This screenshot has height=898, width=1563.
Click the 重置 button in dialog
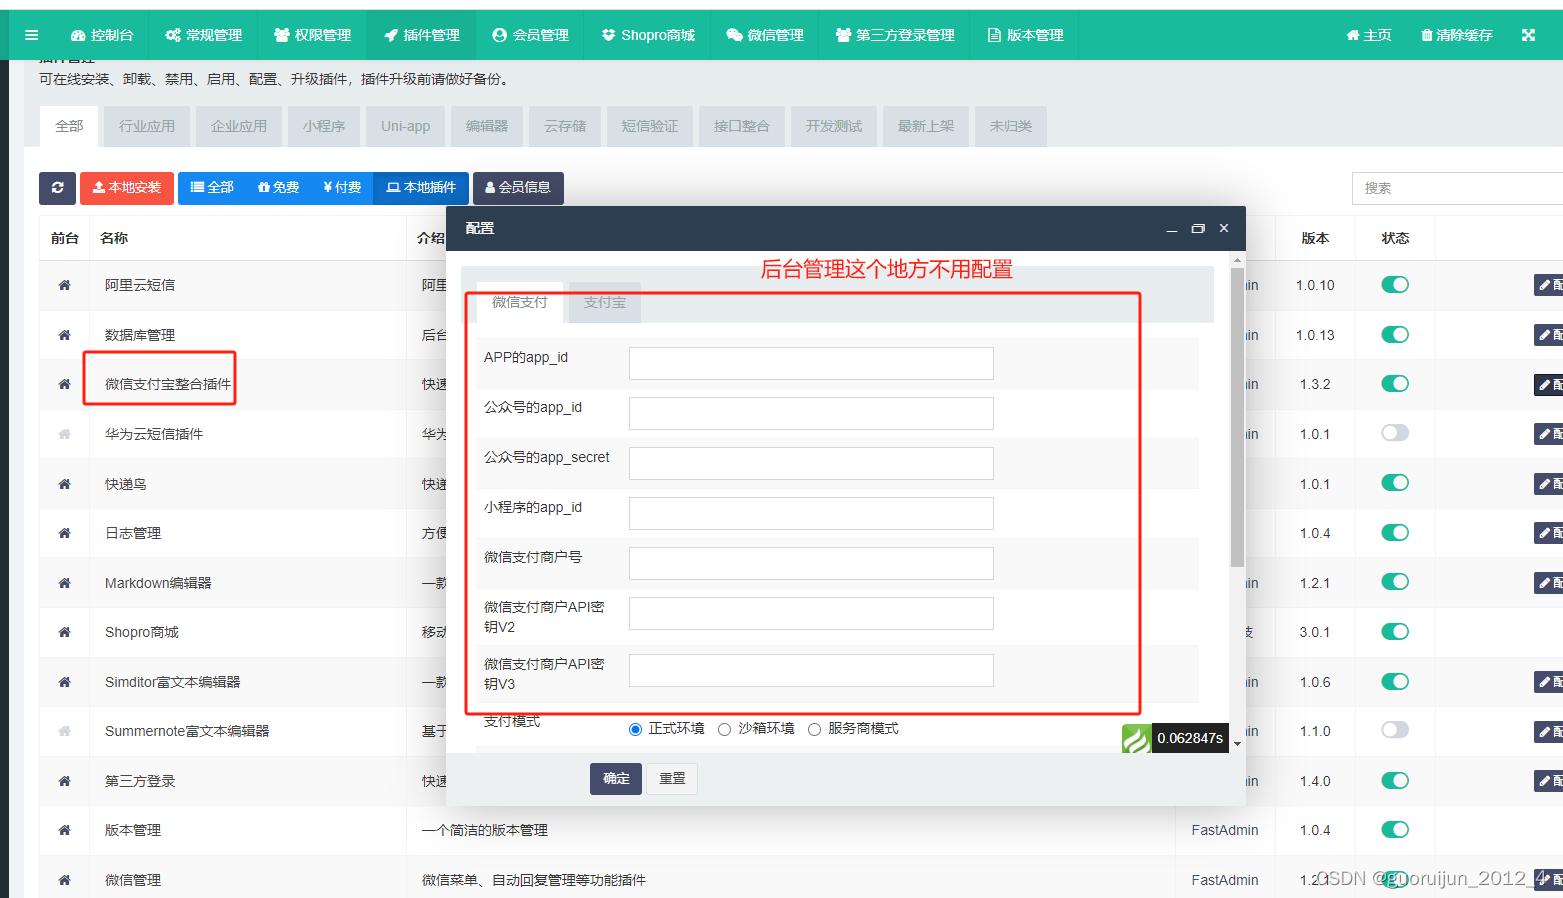(672, 779)
